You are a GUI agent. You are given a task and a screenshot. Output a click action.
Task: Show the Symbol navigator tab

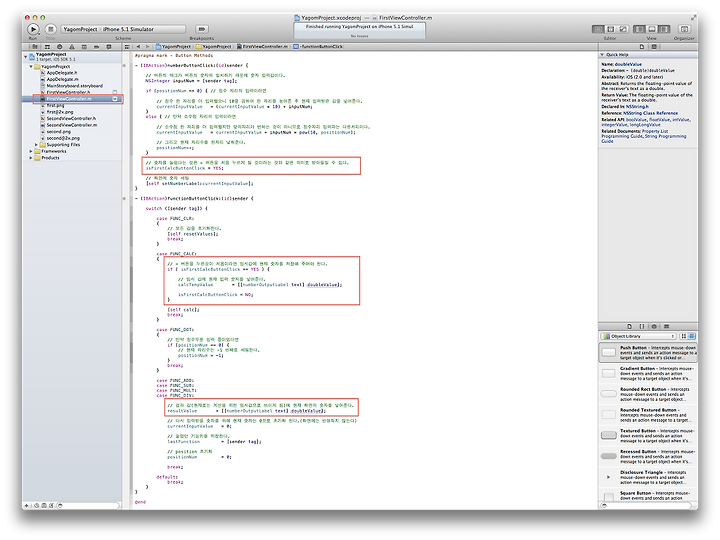47,46
